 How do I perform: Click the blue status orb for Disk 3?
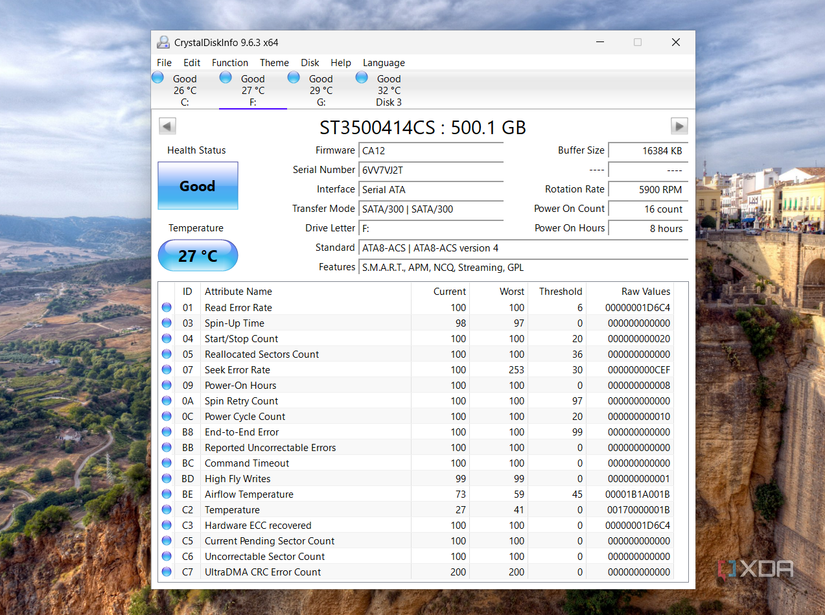tap(361, 77)
